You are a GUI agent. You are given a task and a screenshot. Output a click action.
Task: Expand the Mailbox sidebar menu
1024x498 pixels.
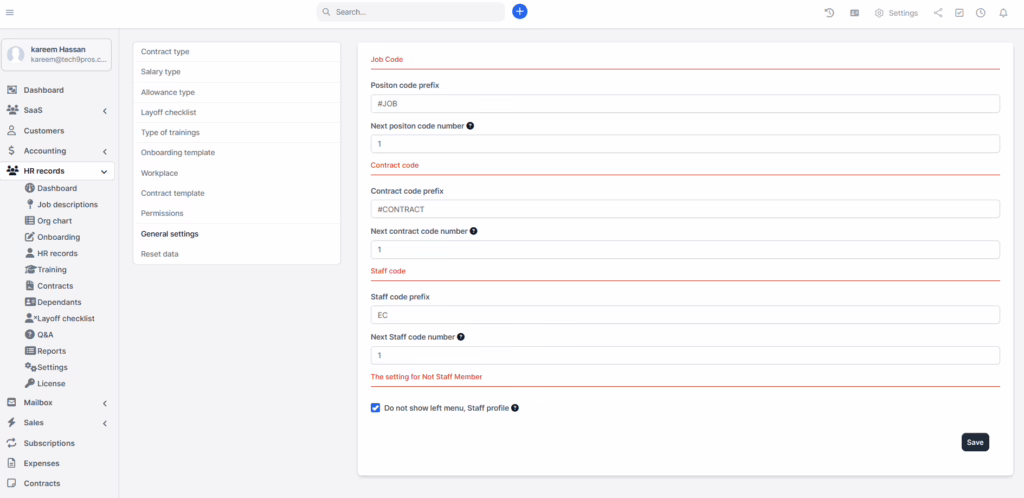click(x=104, y=403)
